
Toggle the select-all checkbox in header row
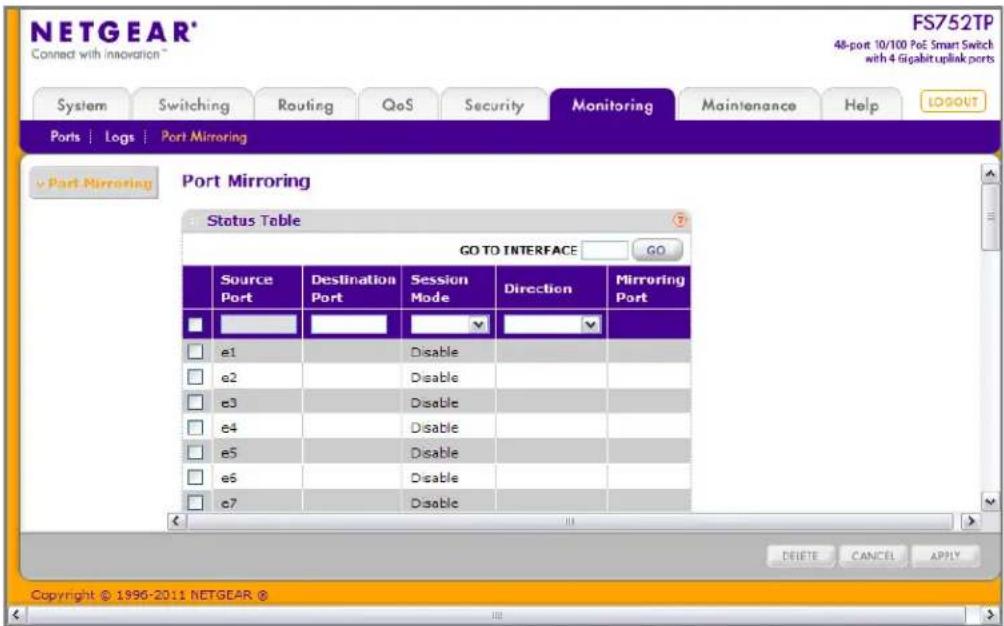pyautogui.click(x=195, y=325)
